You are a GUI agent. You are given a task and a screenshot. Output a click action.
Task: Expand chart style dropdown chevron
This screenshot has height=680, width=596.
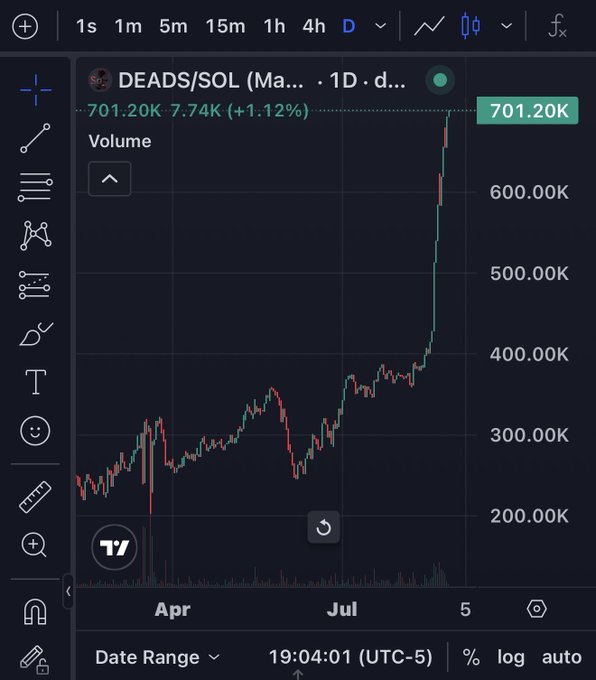pyautogui.click(x=506, y=26)
